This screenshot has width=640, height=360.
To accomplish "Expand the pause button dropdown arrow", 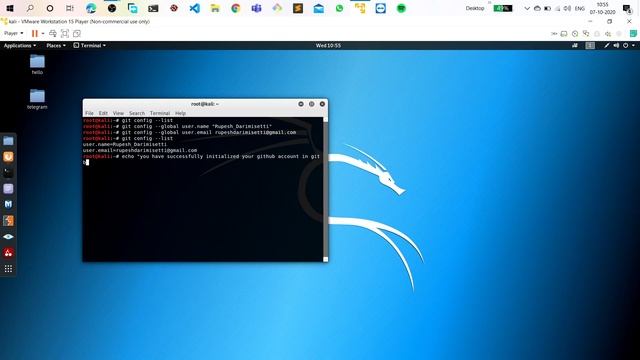I will 43,33.
